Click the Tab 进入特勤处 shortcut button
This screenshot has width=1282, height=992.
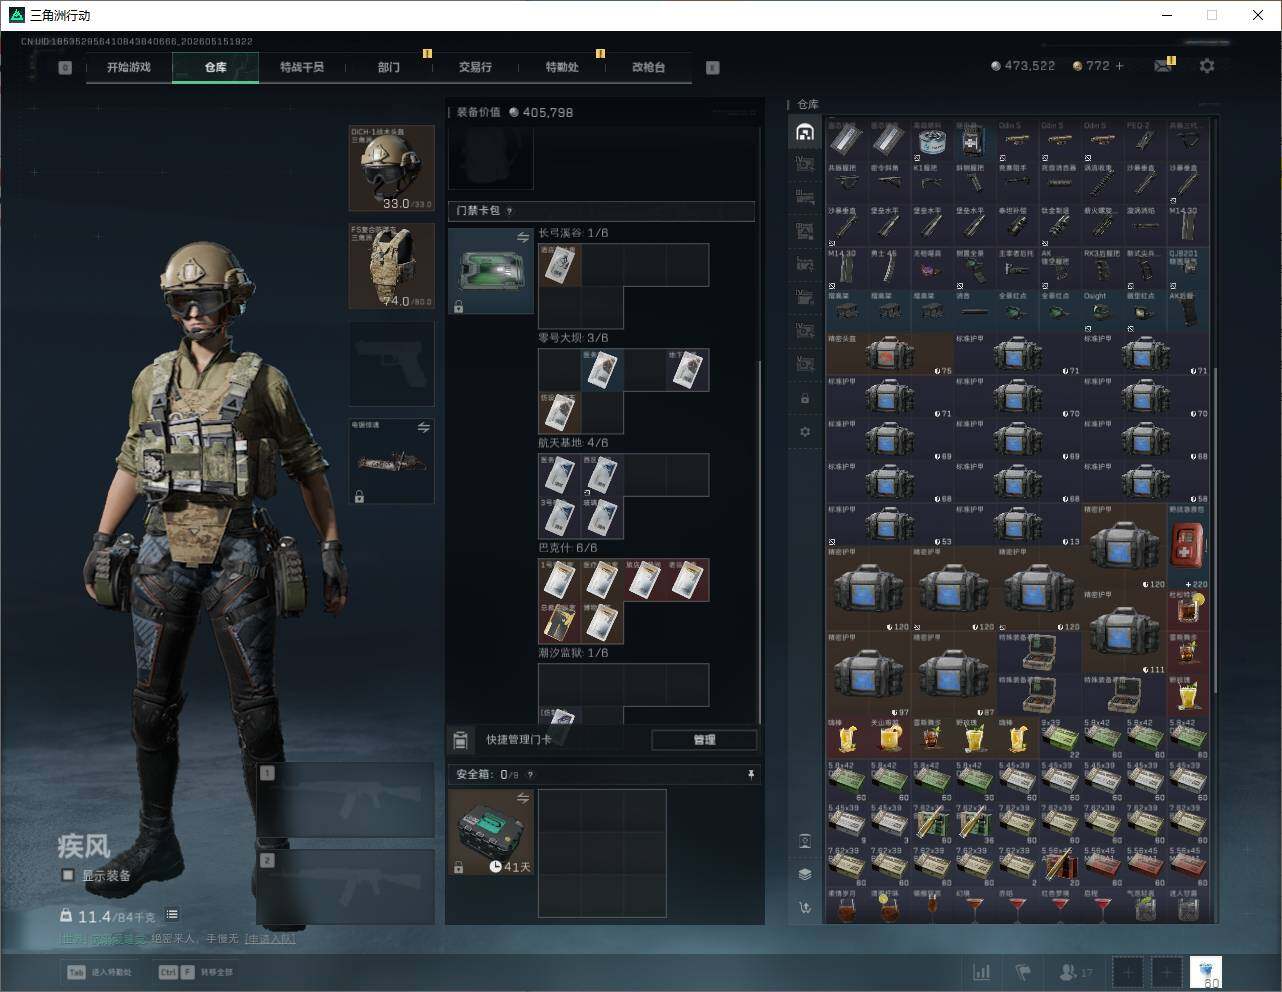click(x=99, y=972)
